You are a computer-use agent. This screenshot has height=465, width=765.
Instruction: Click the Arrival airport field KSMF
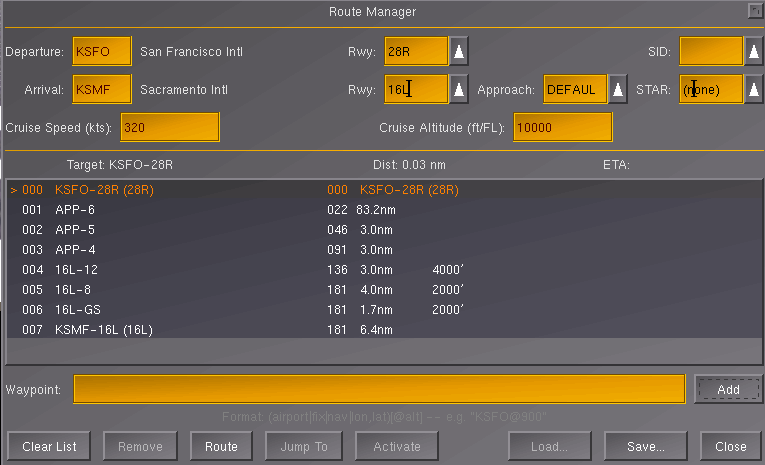[x=102, y=89]
